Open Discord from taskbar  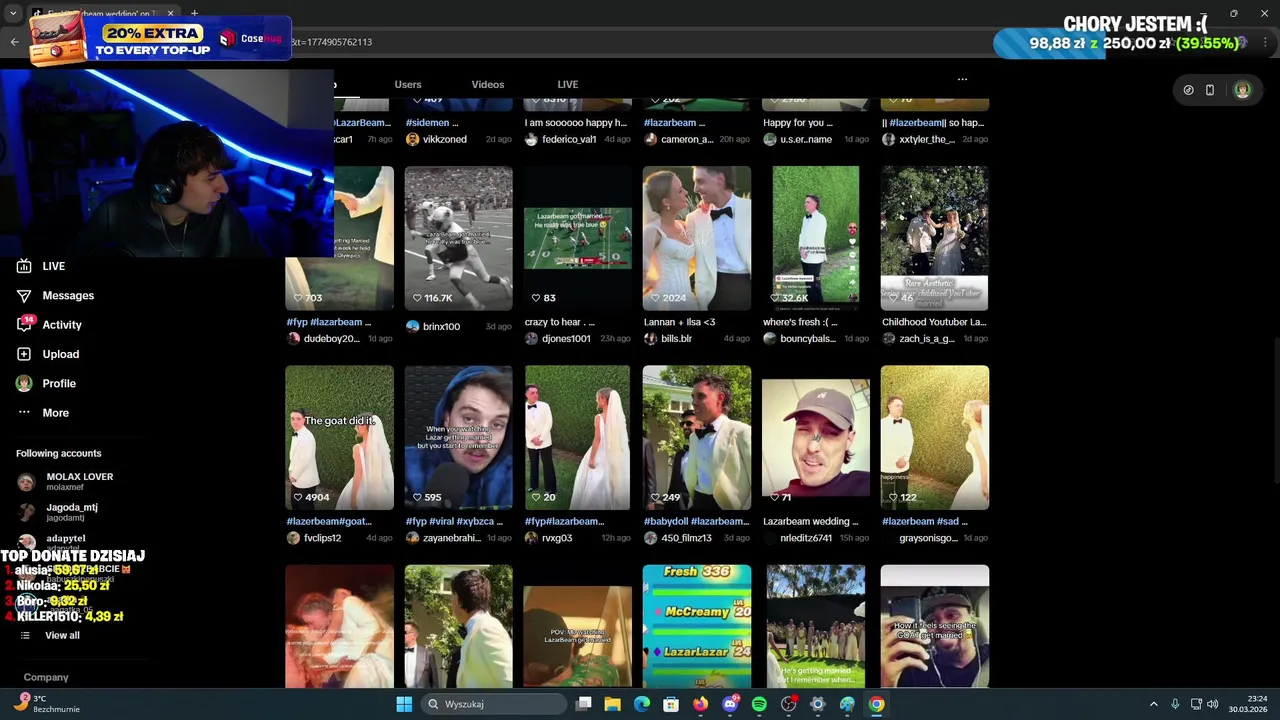pos(730,704)
